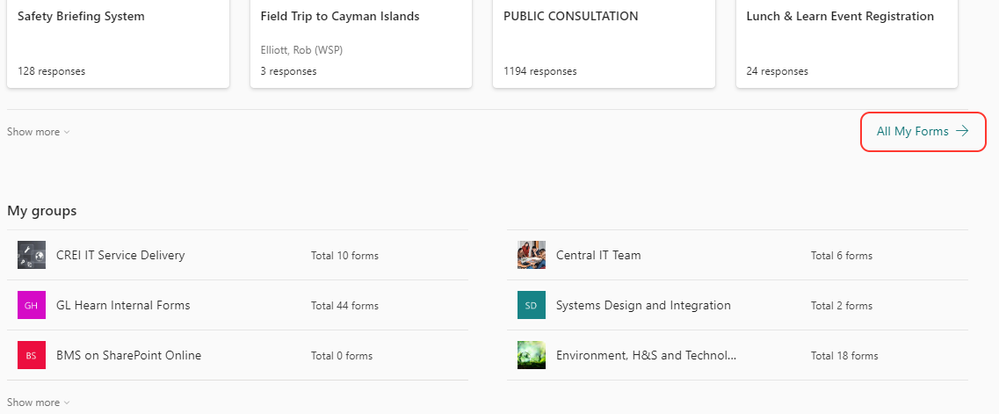The width and height of the screenshot is (999, 414).
Task: Click Environment, H&S group green avatar
Action: click(x=531, y=355)
